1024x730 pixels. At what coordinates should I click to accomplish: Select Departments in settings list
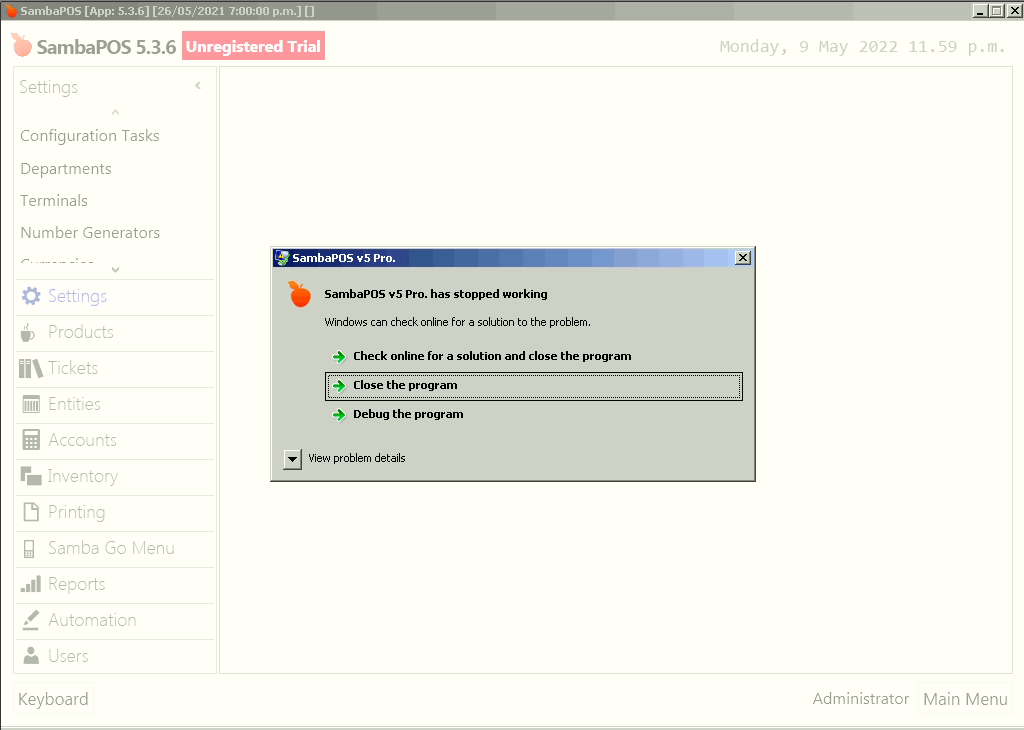66,169
